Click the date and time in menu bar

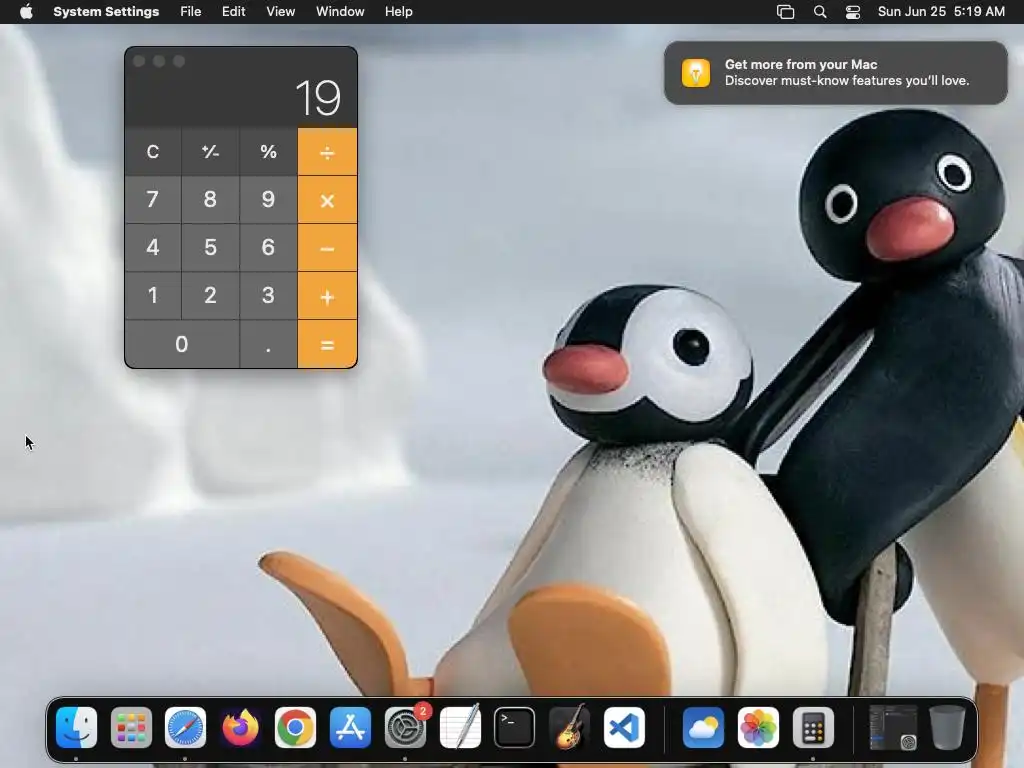tap(941, 12)
